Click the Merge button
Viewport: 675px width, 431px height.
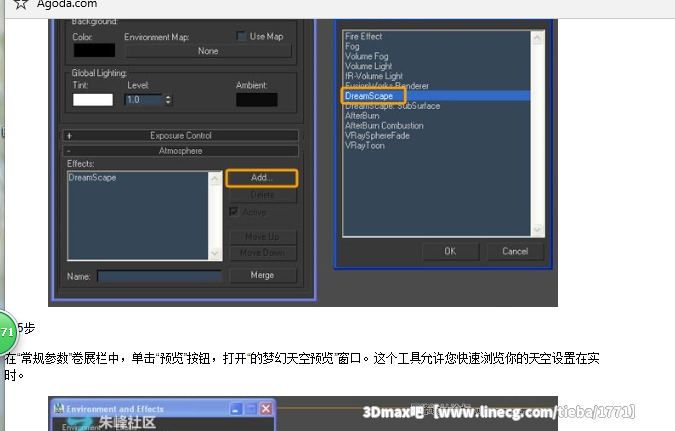click(262, 275)
